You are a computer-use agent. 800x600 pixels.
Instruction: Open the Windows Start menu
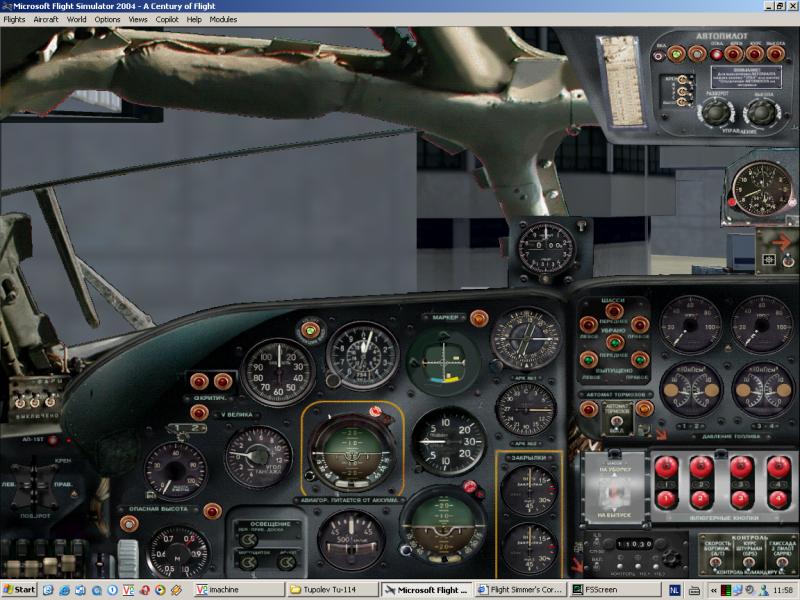(x=19, y=590)
